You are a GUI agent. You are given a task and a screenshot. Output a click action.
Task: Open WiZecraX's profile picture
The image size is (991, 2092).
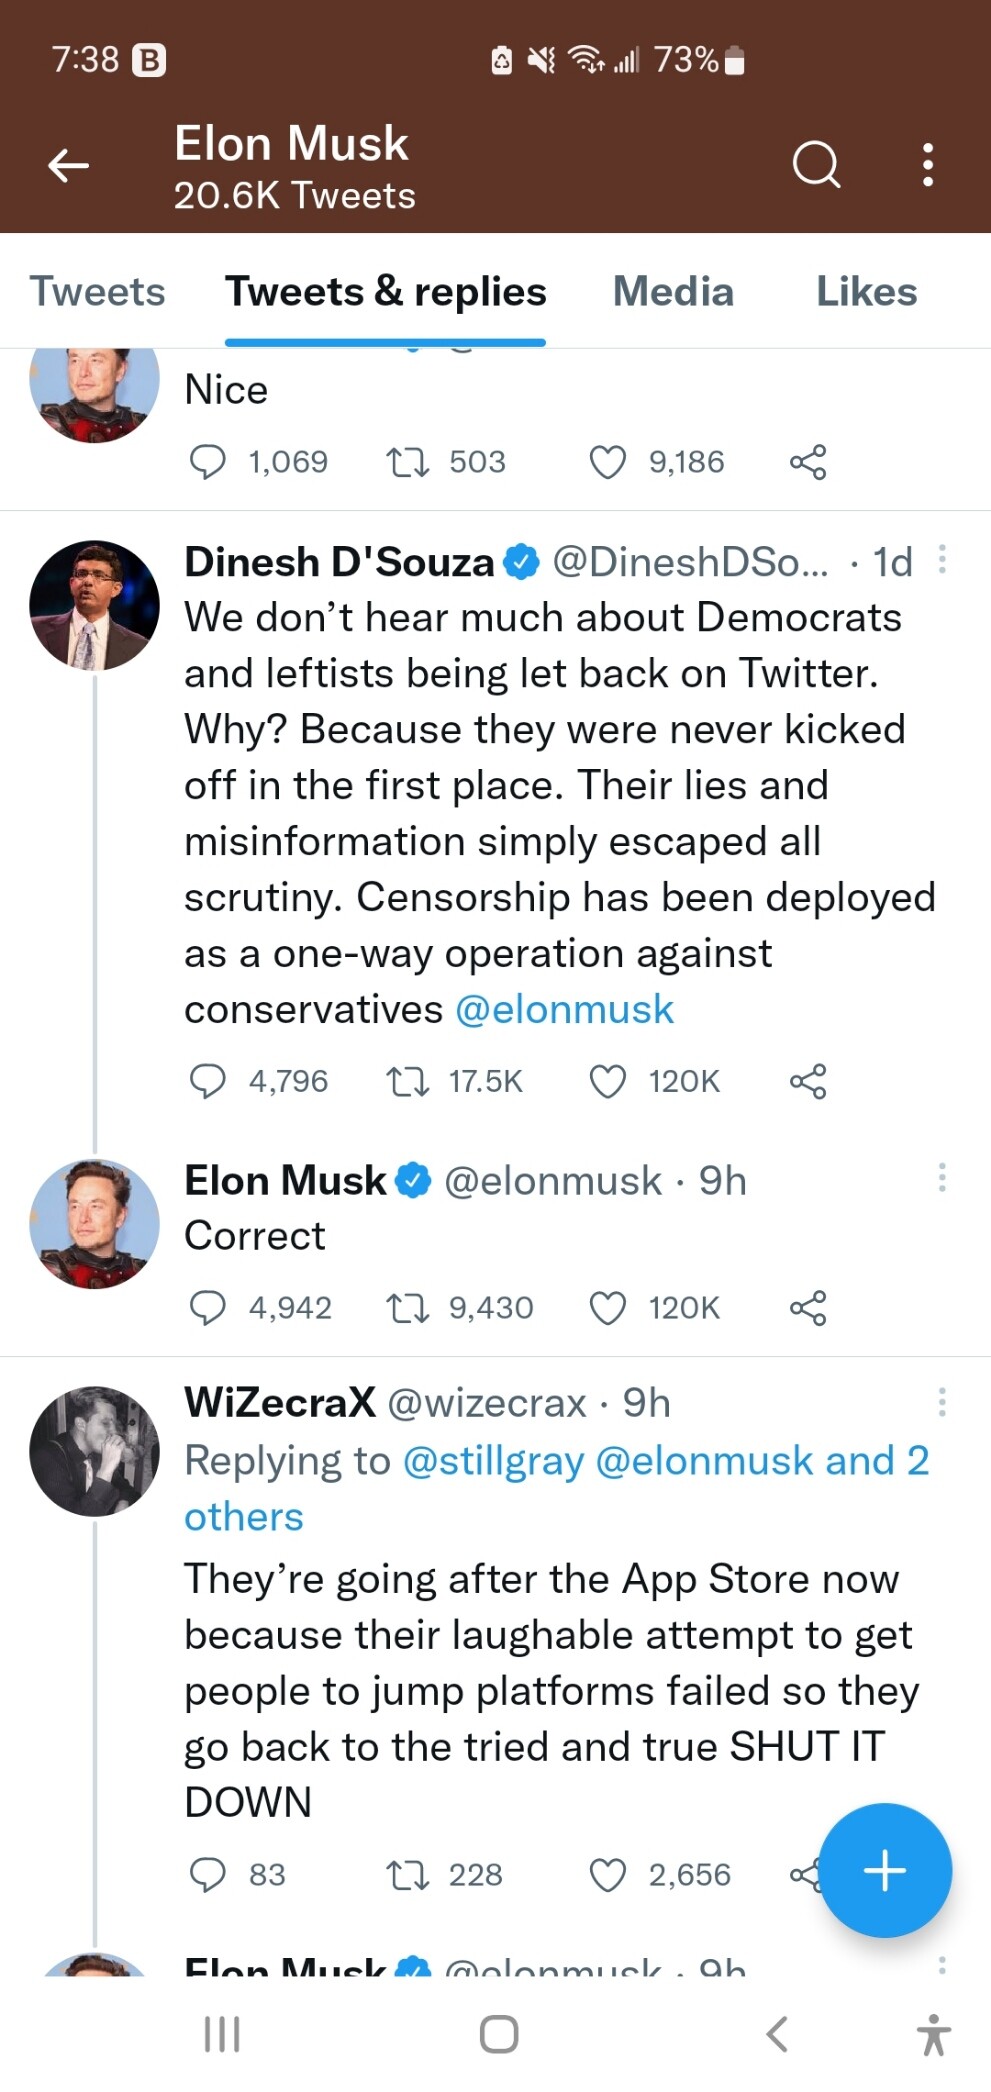click(x=94, y=1451)
